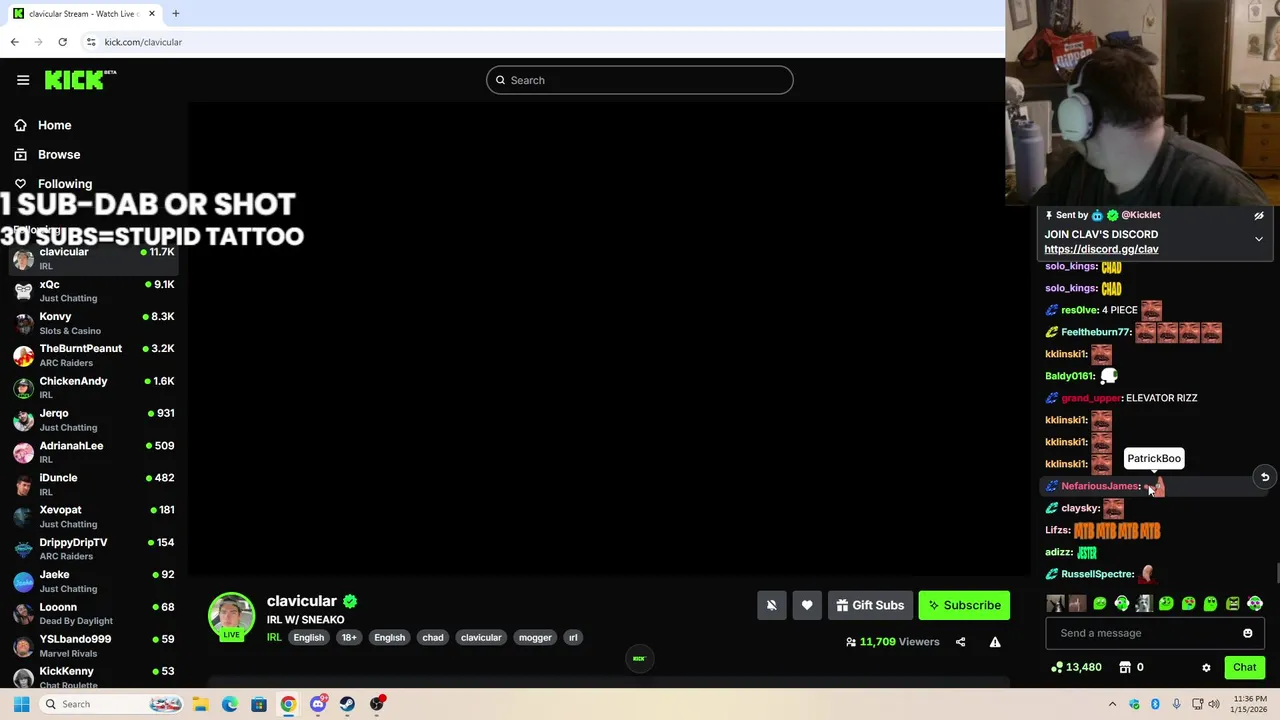Hide the pinned message with eye-slash icon
Image resolution: width=1280 pixels, height=720 pixels.
pos(1259,215)
